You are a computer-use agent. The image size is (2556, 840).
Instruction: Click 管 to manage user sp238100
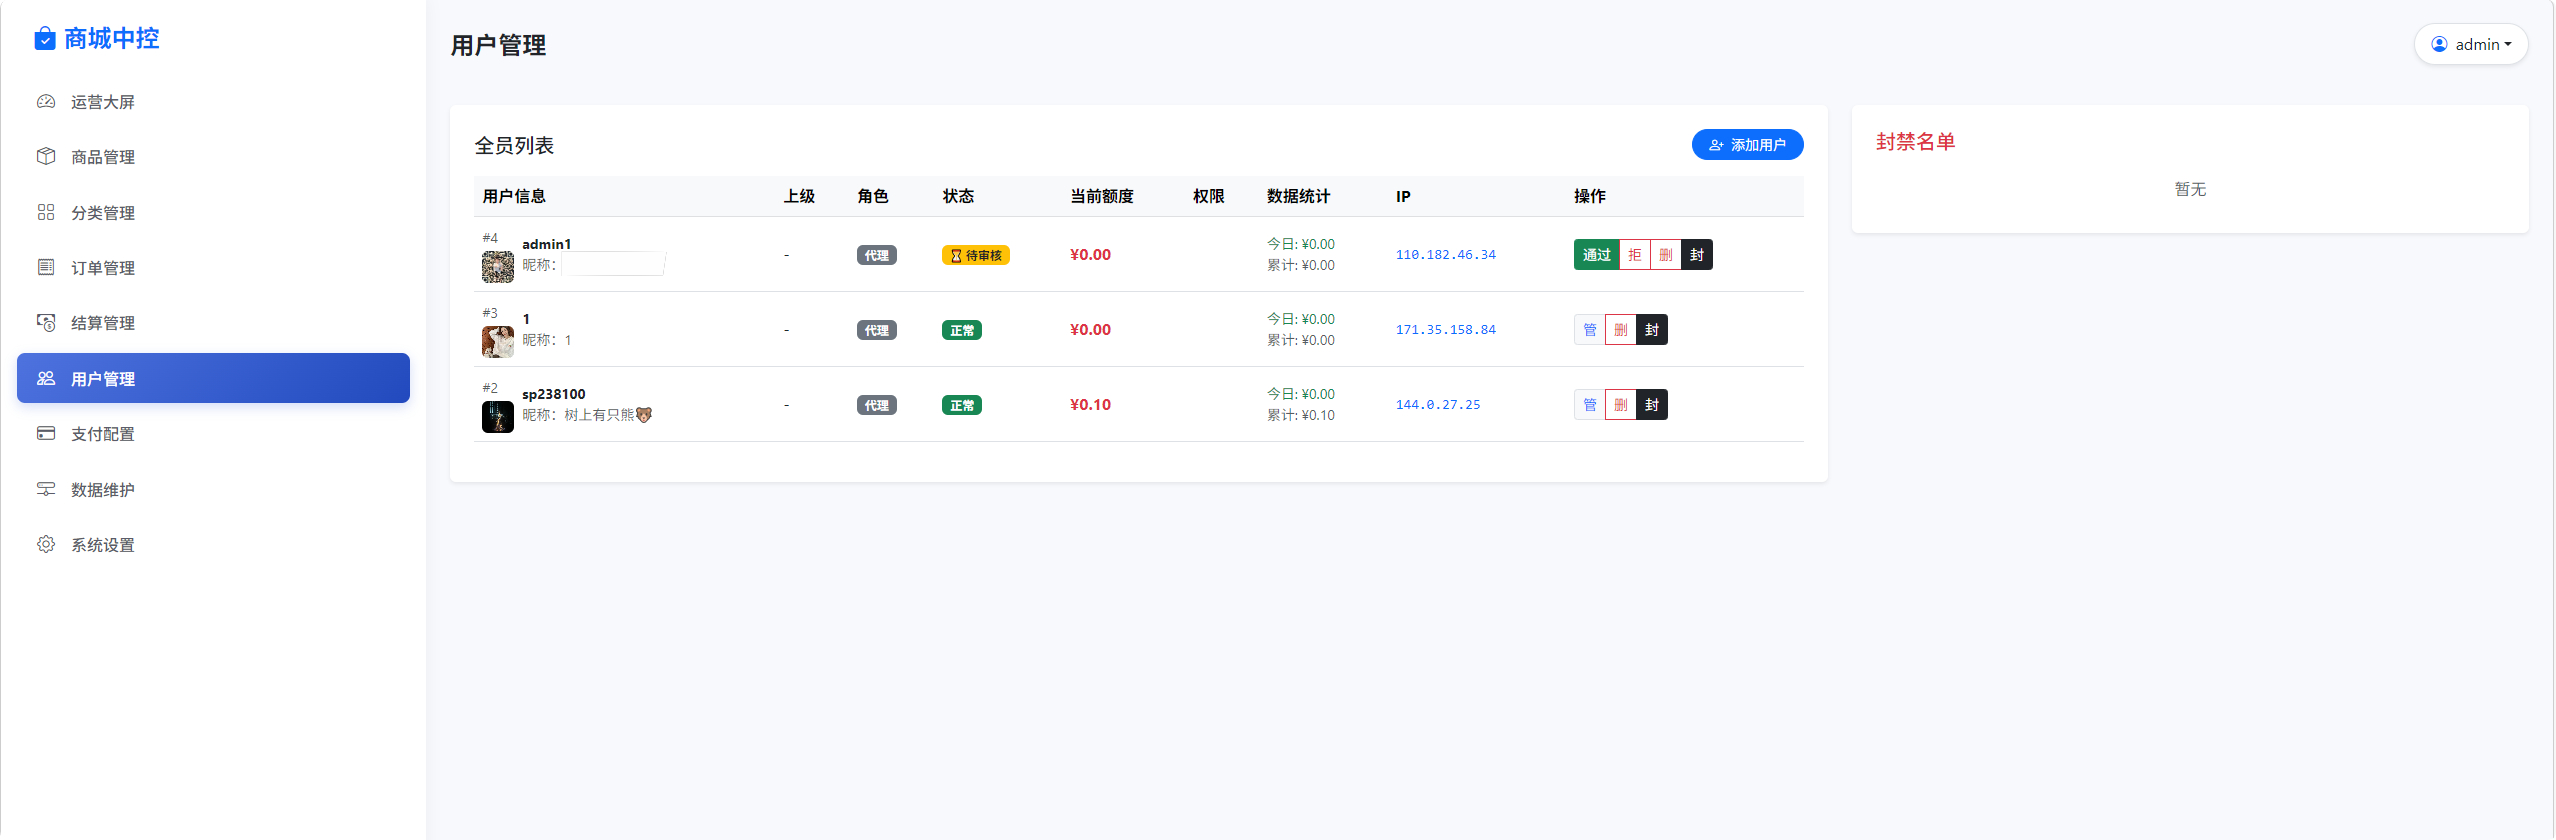point(1589,405)
